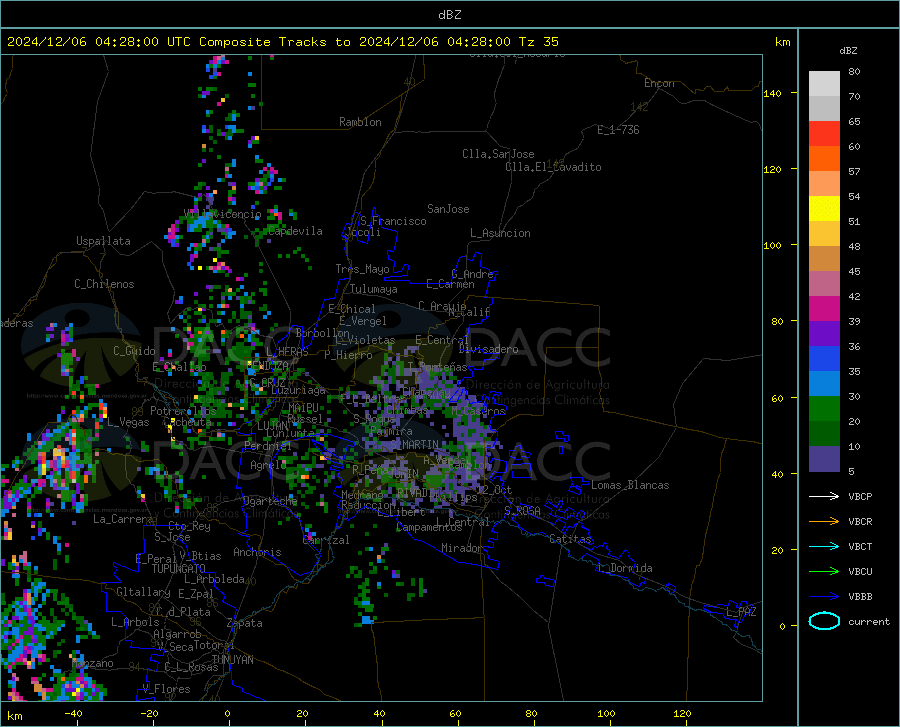Click the Tulumaya map label
Viewport: 900px width, 727px height.
click(374, 289)
